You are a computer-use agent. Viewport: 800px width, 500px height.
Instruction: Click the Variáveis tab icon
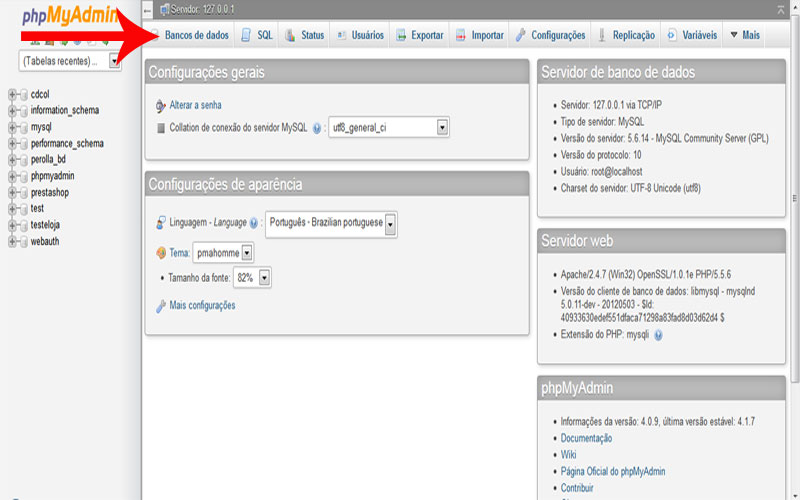(x=672, y=35)
